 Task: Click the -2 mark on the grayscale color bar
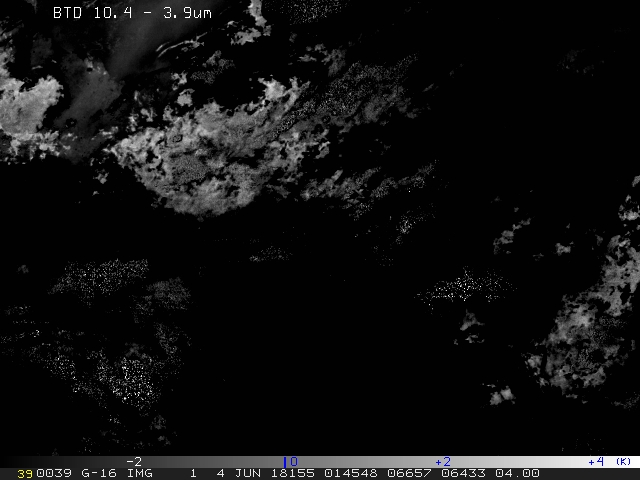pos(134,461)
